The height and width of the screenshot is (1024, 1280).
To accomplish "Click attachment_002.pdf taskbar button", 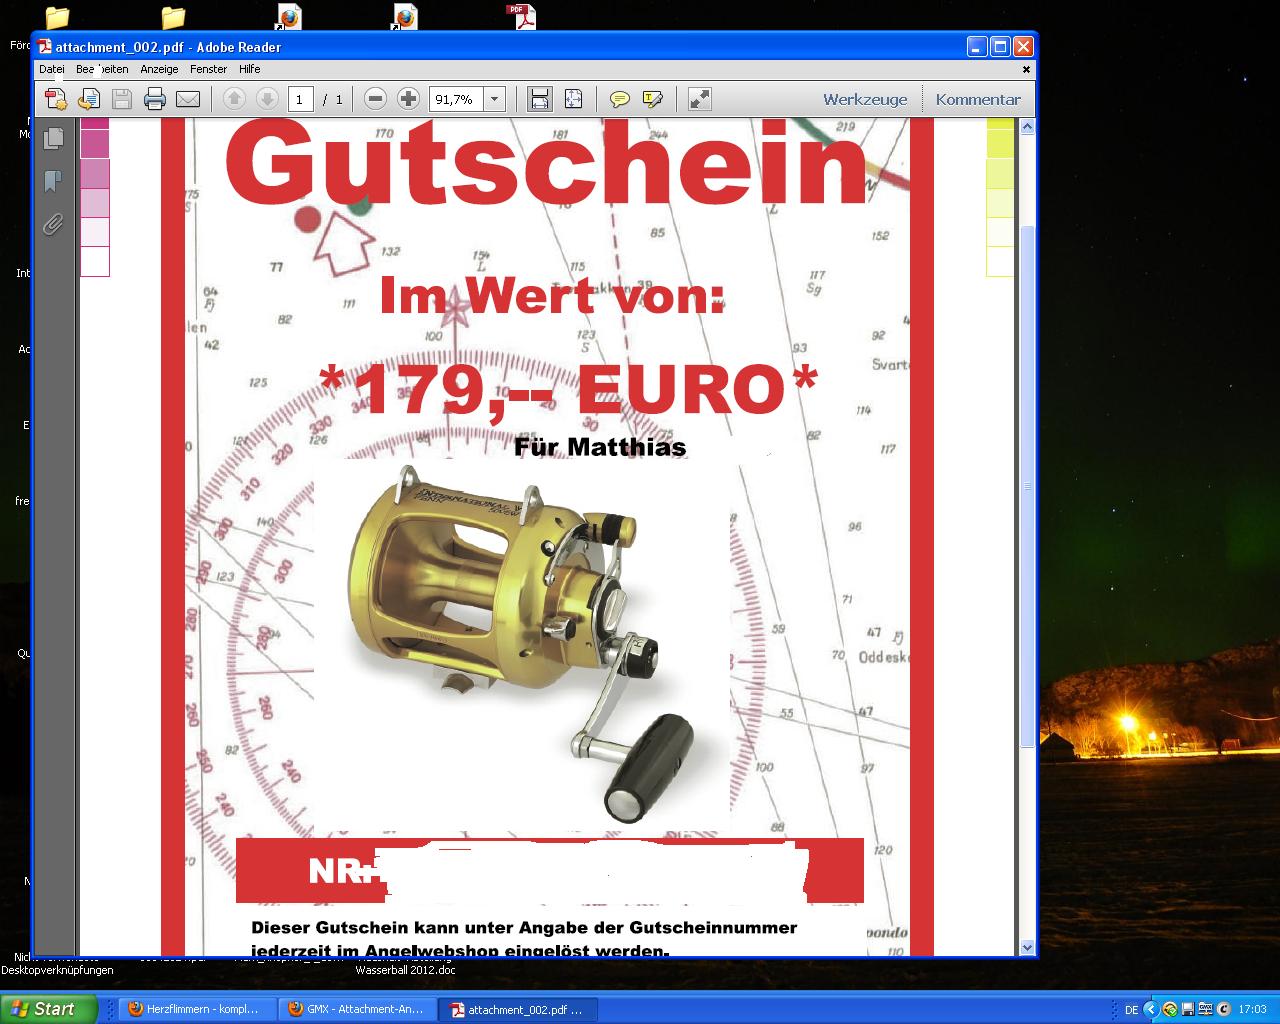I will 519,1009.
